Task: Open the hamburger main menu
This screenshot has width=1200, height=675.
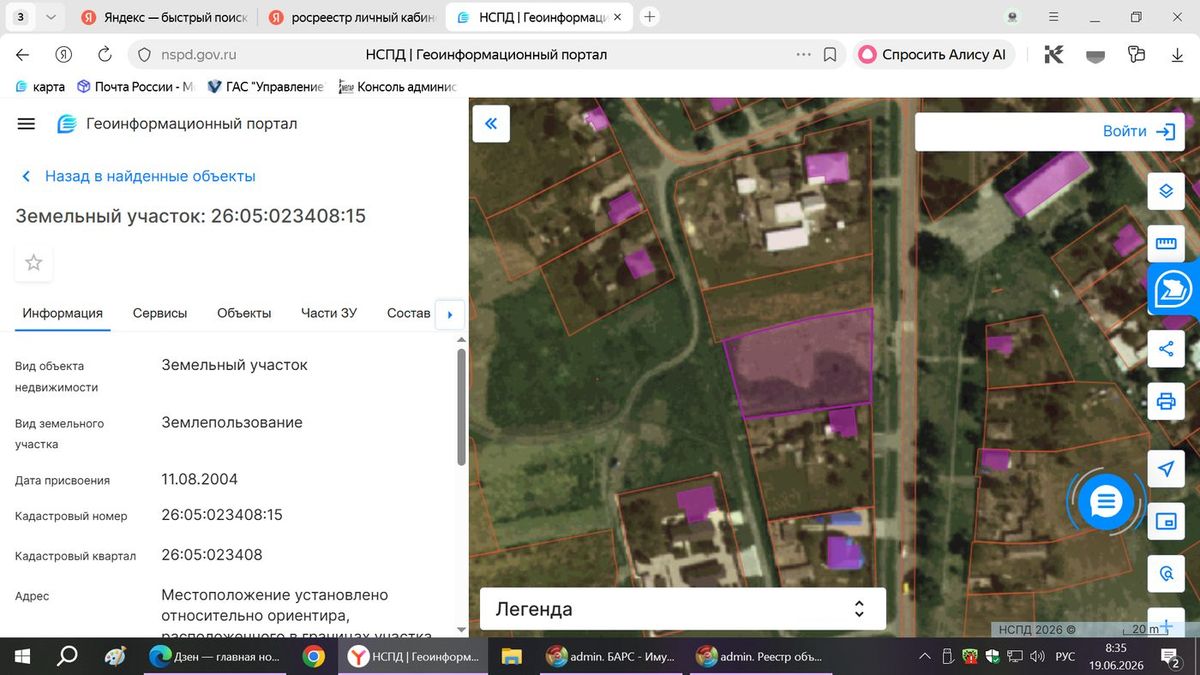Action: [x=27, y=124]
